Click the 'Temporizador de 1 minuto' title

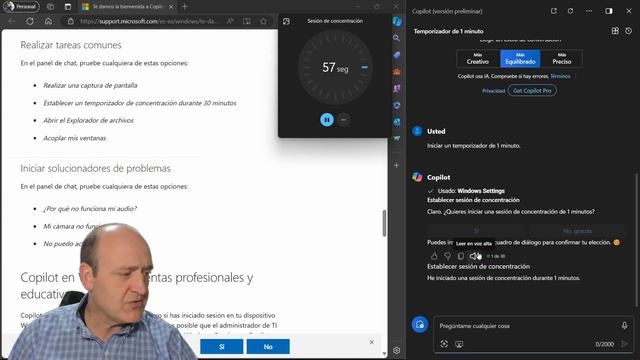449,31
